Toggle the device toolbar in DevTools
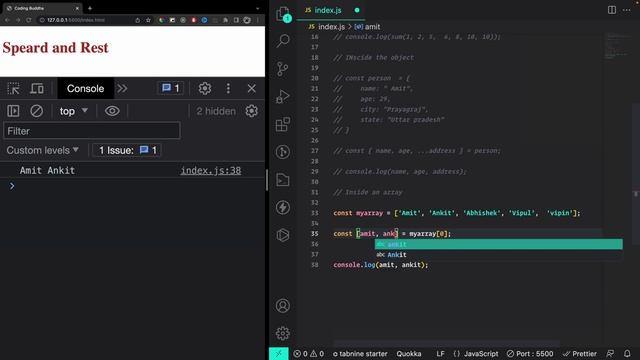Image resolution: width=640 pixels, height=360 pixels. point(37,89)
